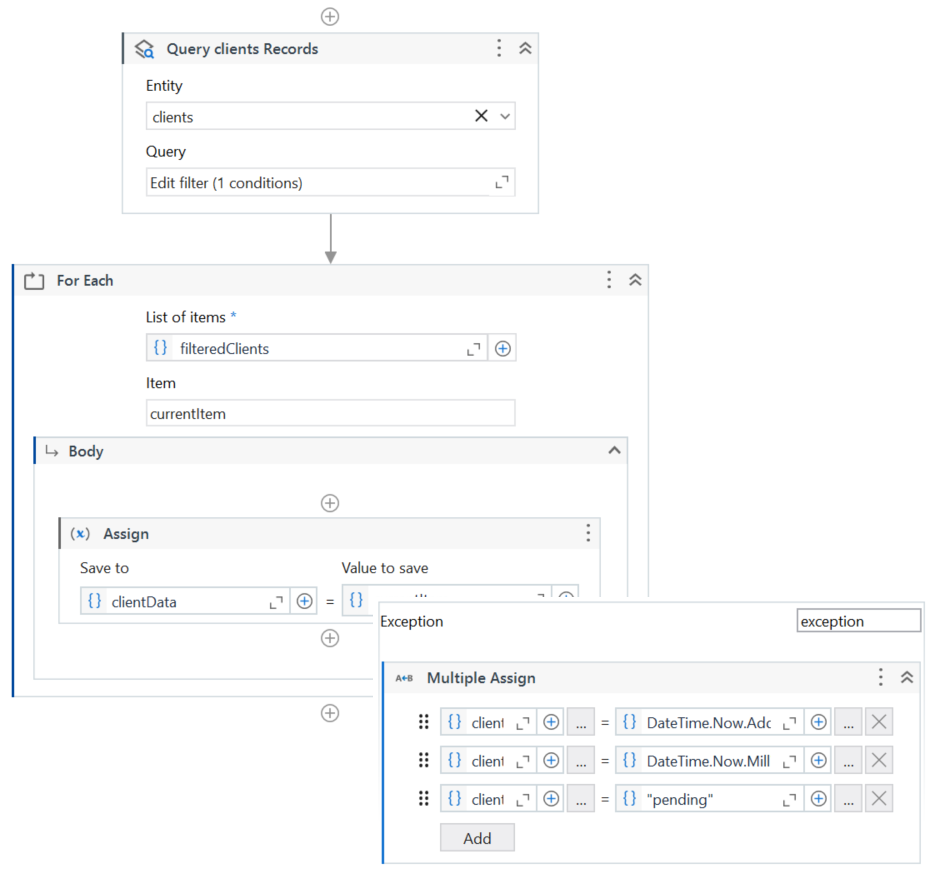Viewport: 937px width, 892px height.
Task: Collapse the Query clients Records activity
Action: tap(525, 49)
